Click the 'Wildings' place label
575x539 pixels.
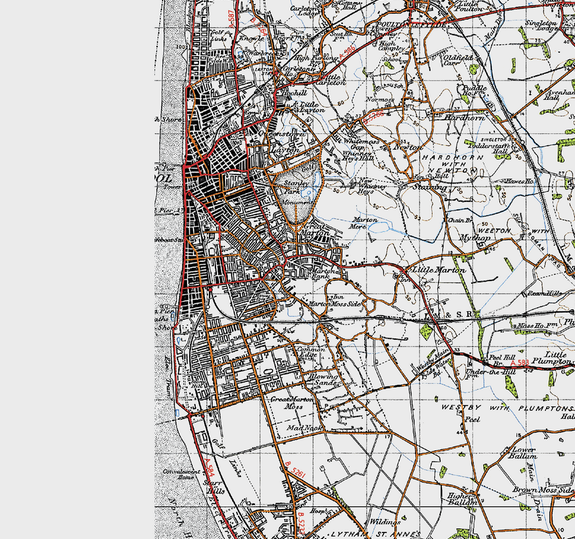[x=385, y=521]
